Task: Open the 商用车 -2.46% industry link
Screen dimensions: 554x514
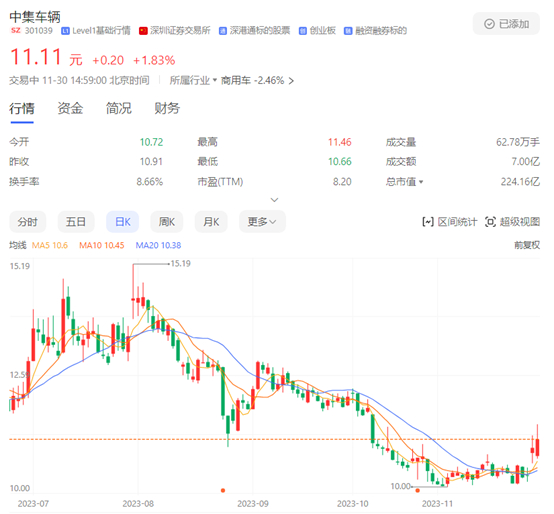Action: 257,81
